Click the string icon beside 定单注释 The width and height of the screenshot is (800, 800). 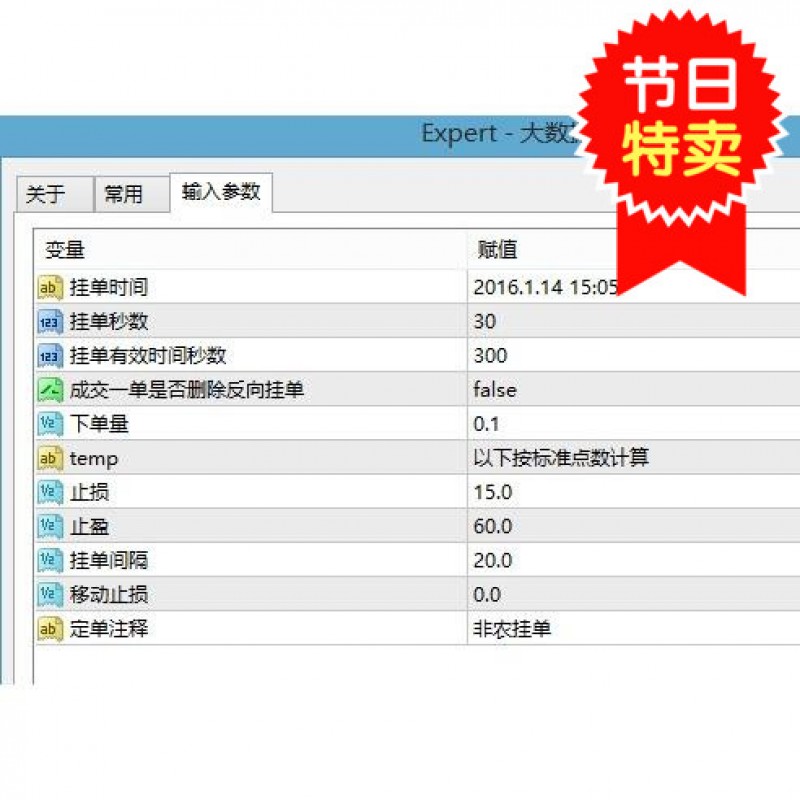[x=50, y=628]
